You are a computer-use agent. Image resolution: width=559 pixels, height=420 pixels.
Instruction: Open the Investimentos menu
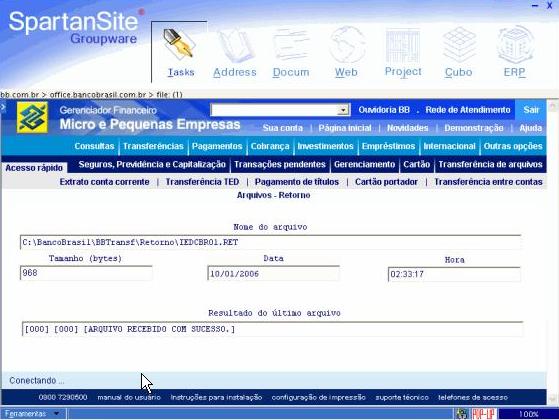click(x=325, y=146)
